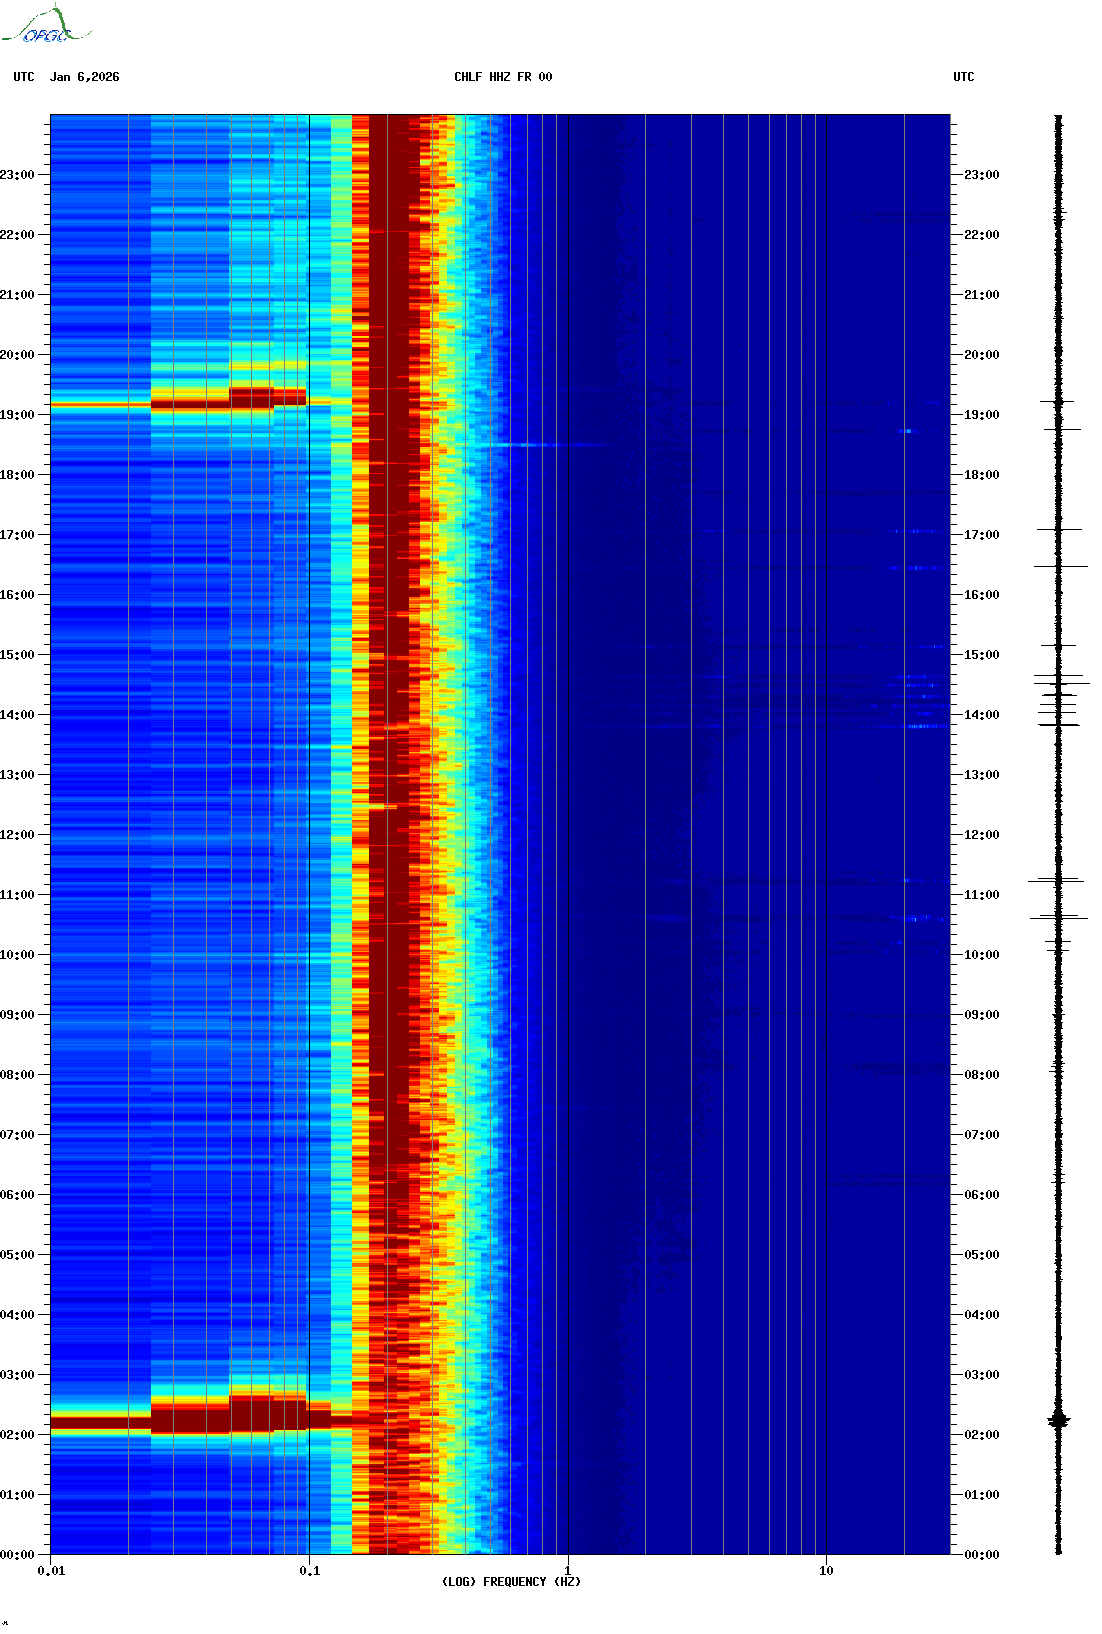Click the 10 Hz frequency axis label
This screenshot has width=1102, height=1634.
826,1571
